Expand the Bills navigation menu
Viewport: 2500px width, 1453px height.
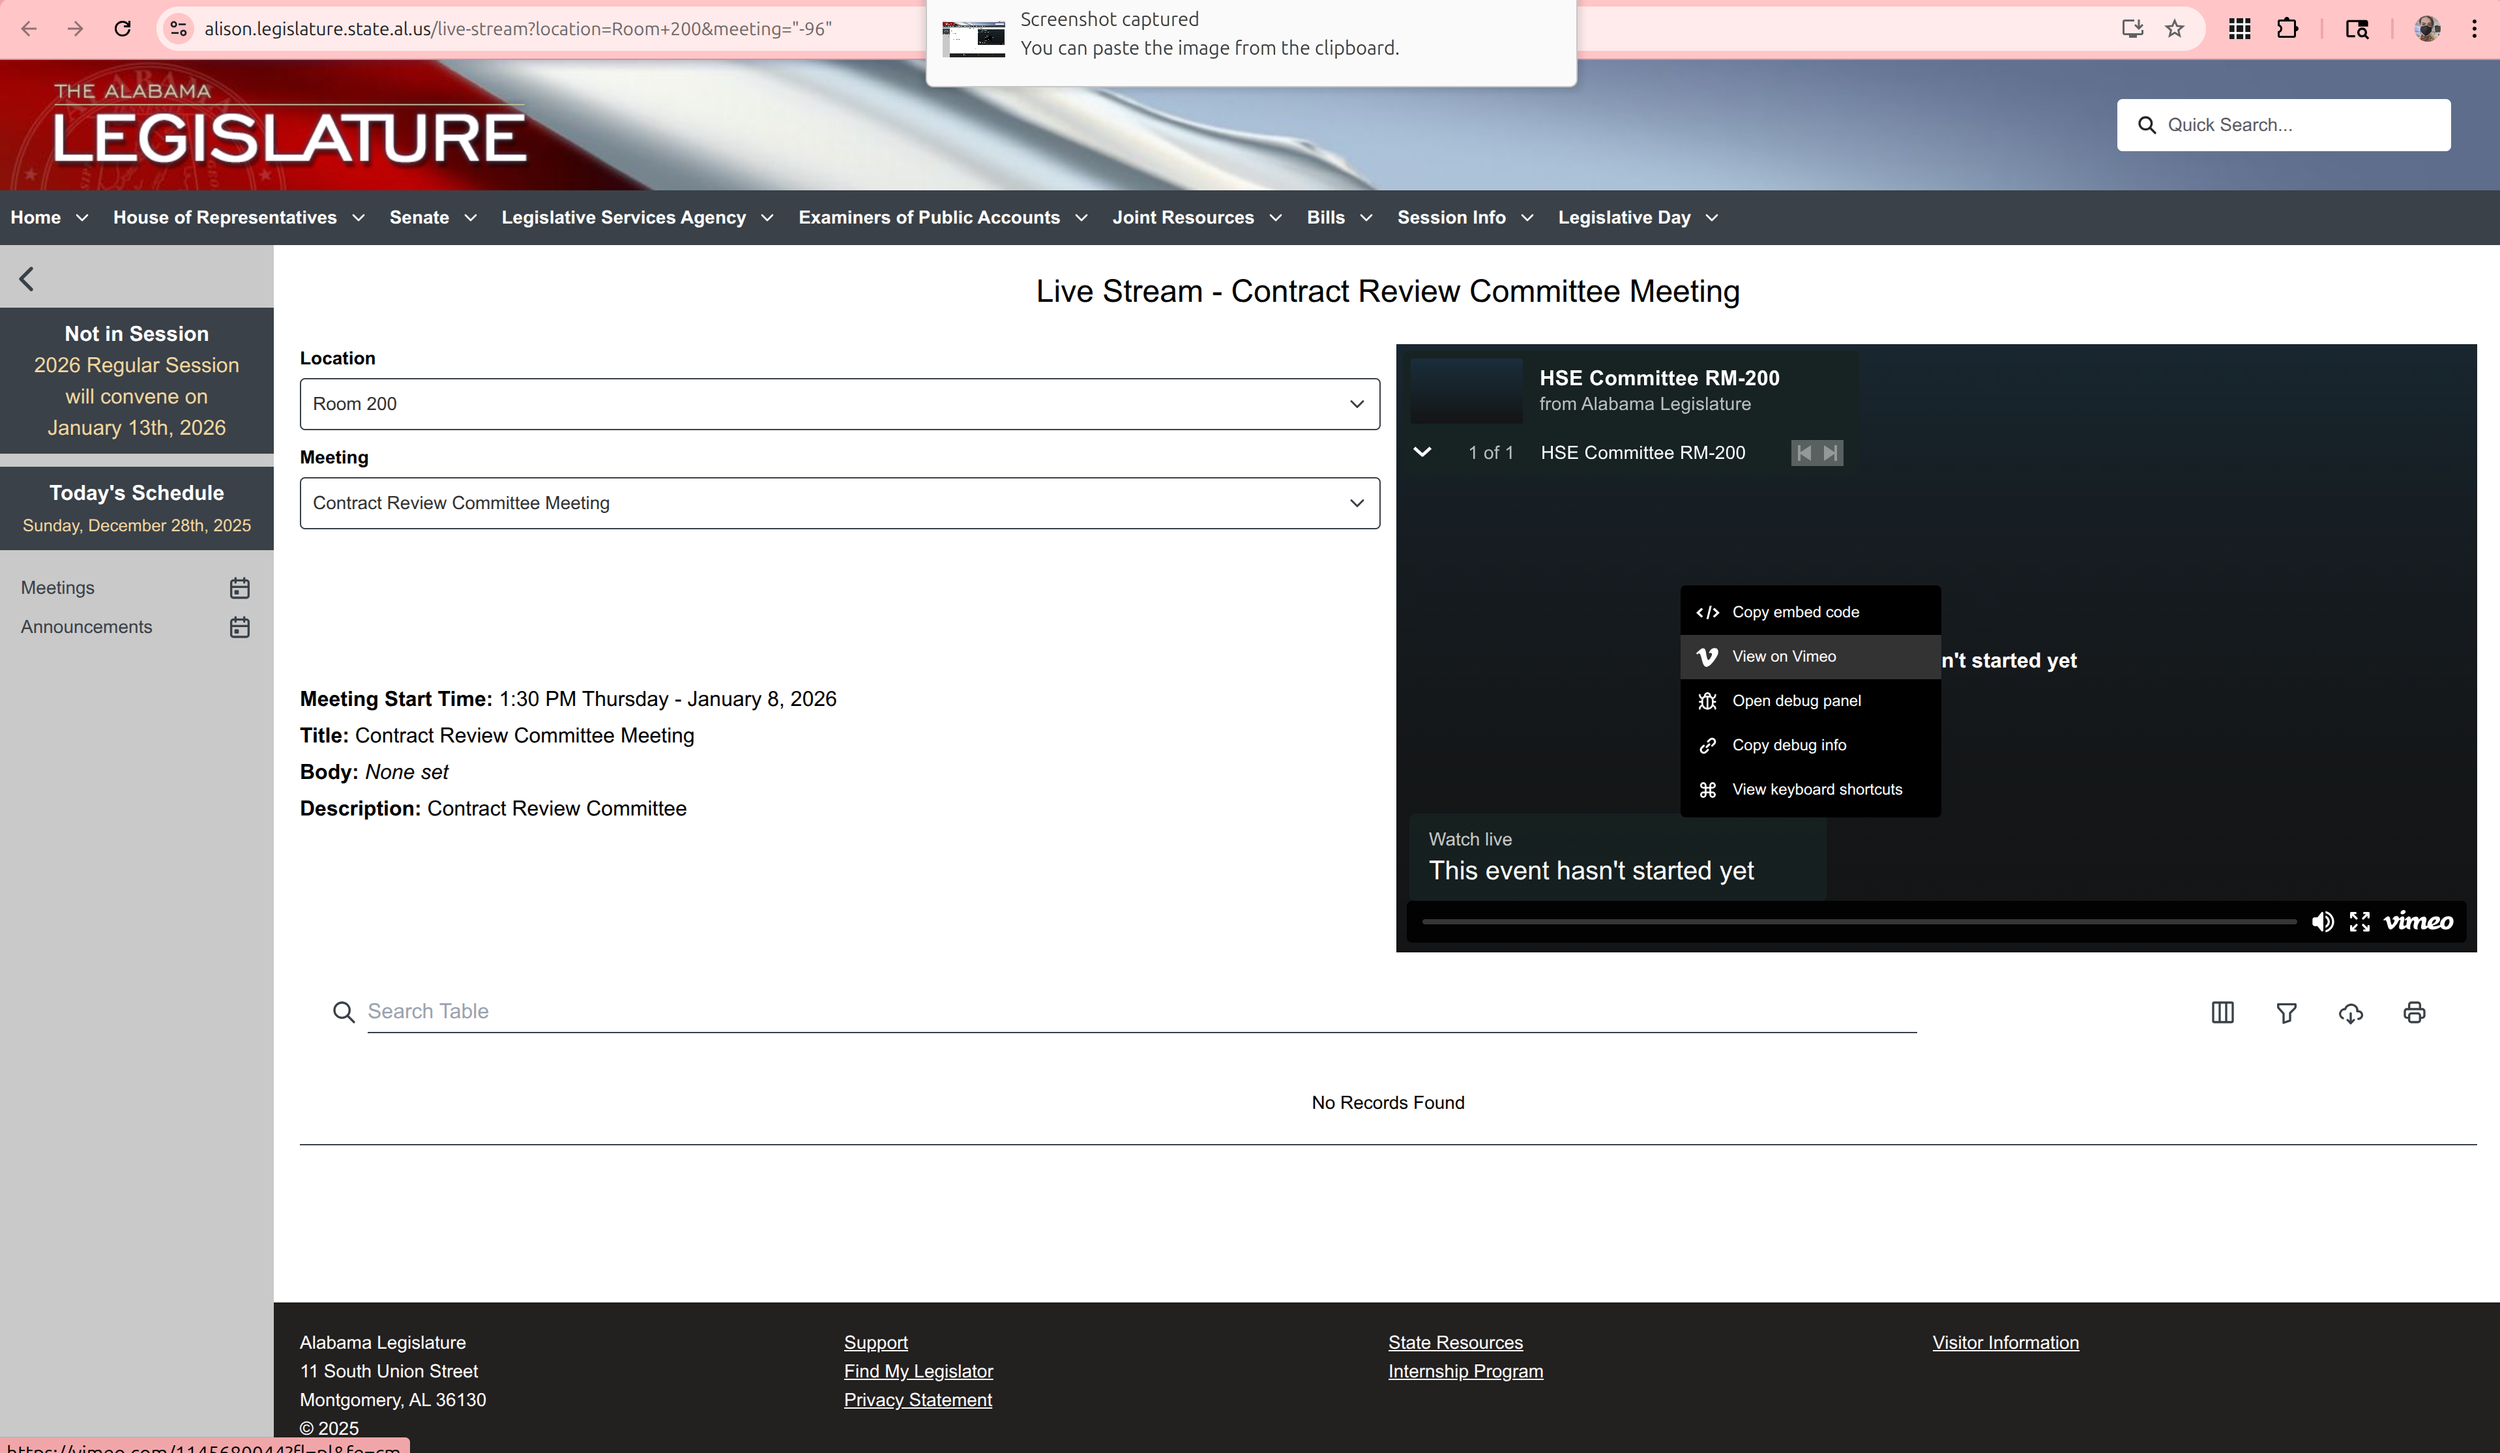1338,218
